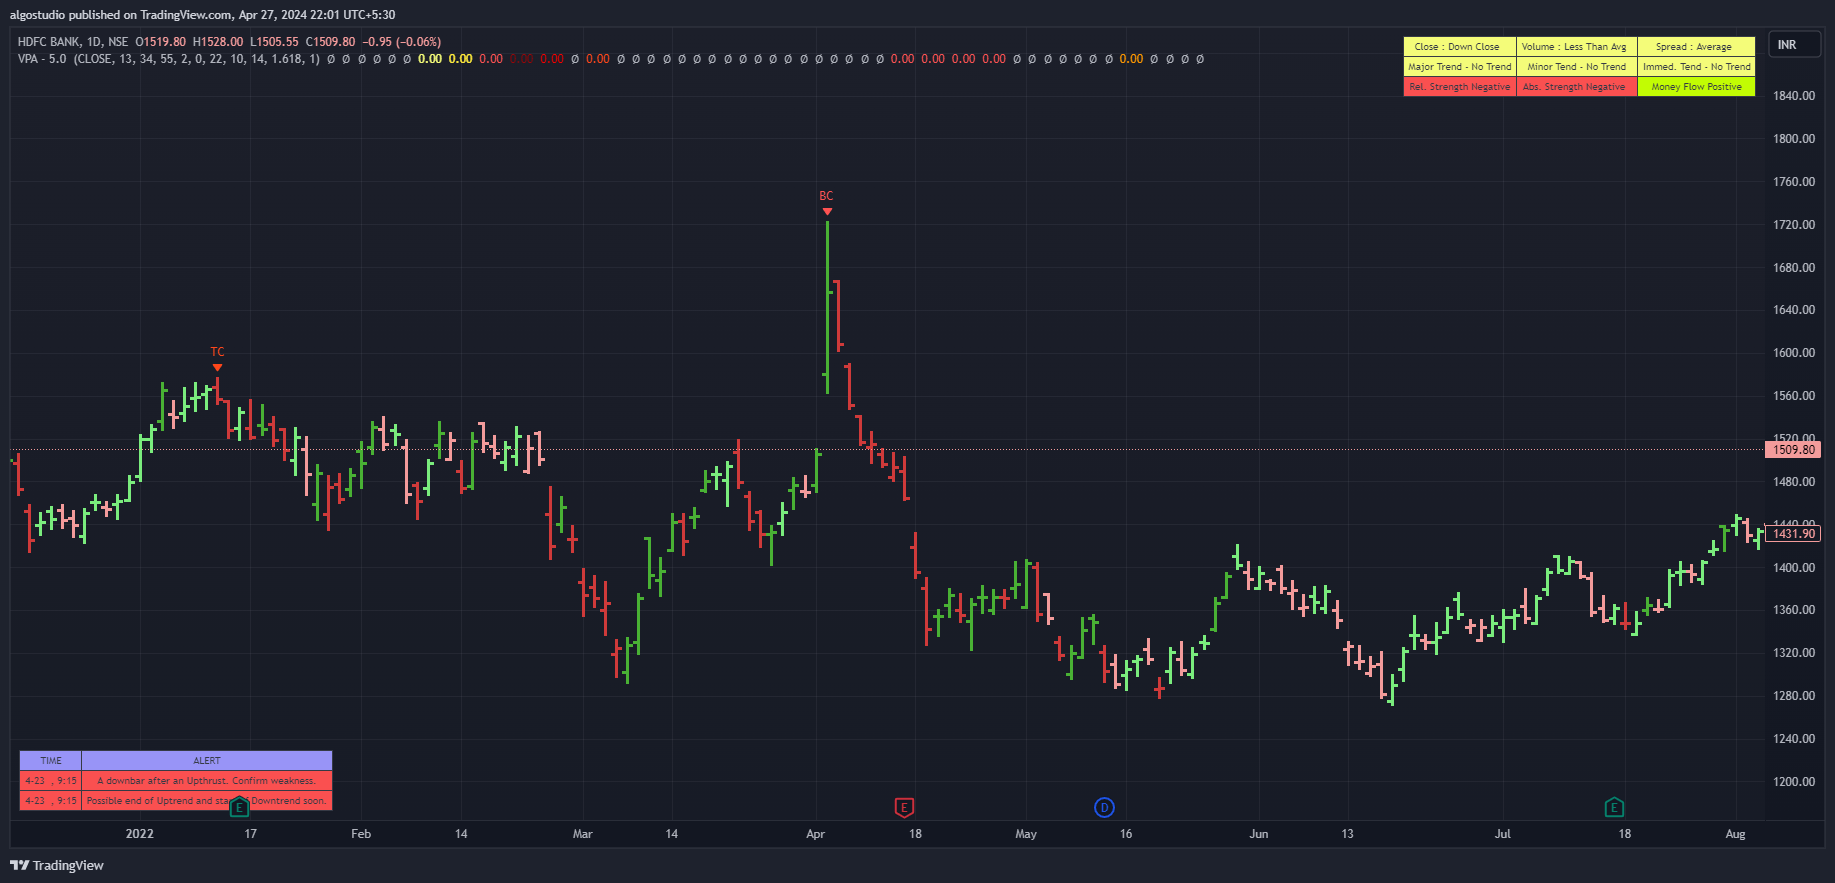Click the 1400.00 price axis label

click(1794, 568)
